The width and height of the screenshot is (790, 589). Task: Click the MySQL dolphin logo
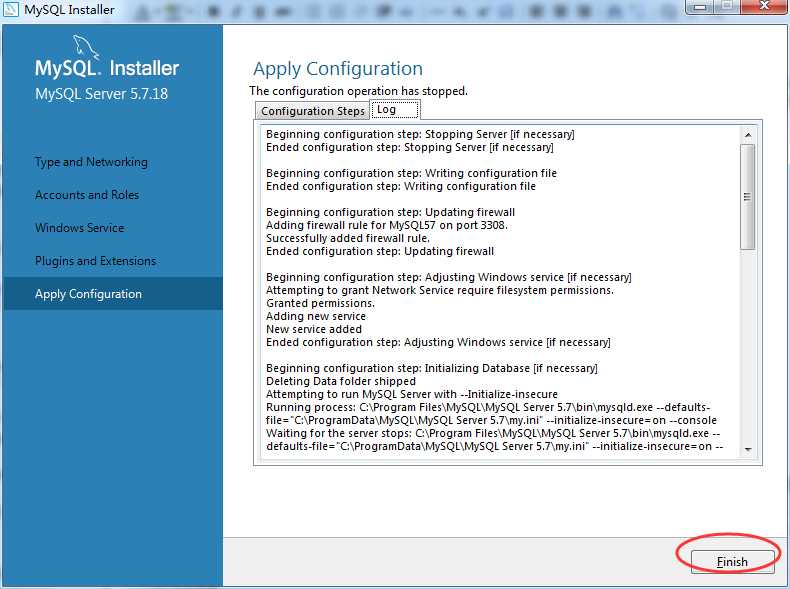(x=86, y=46)
